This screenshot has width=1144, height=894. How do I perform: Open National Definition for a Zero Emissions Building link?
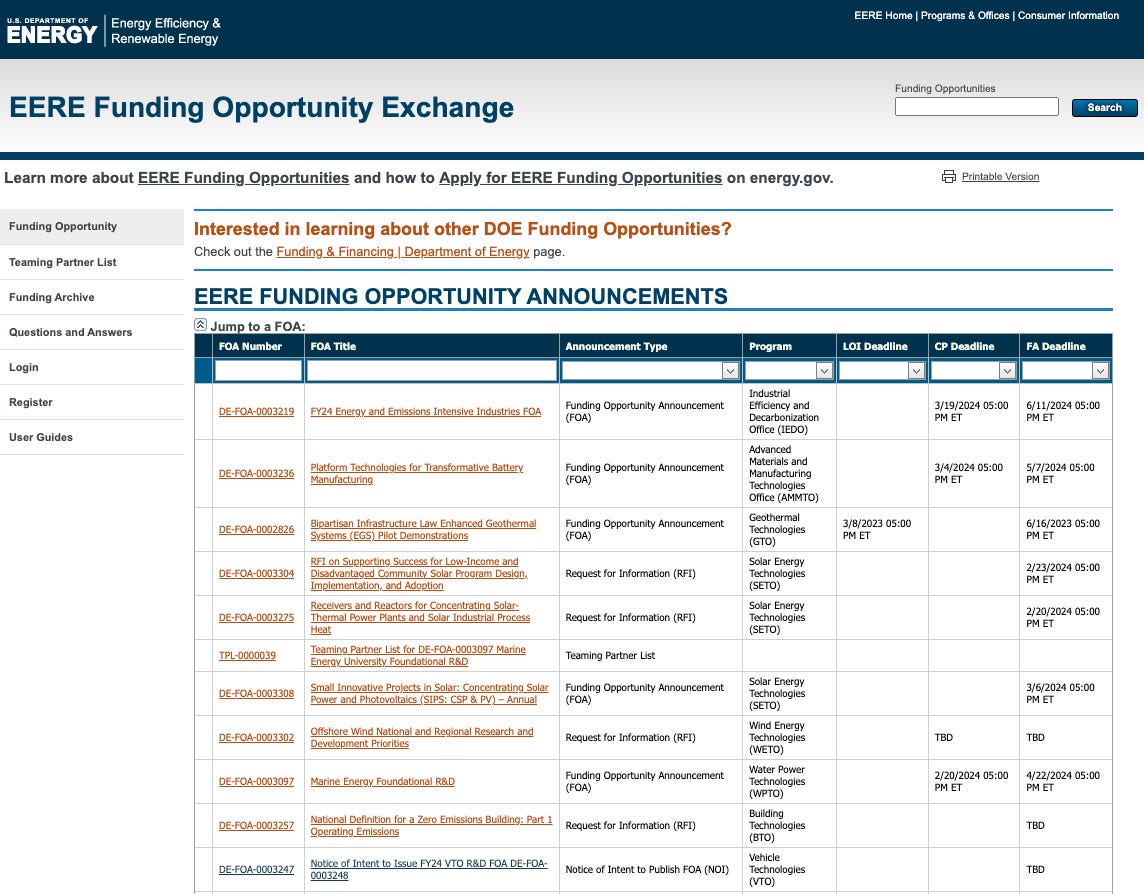tap(431, 825)
